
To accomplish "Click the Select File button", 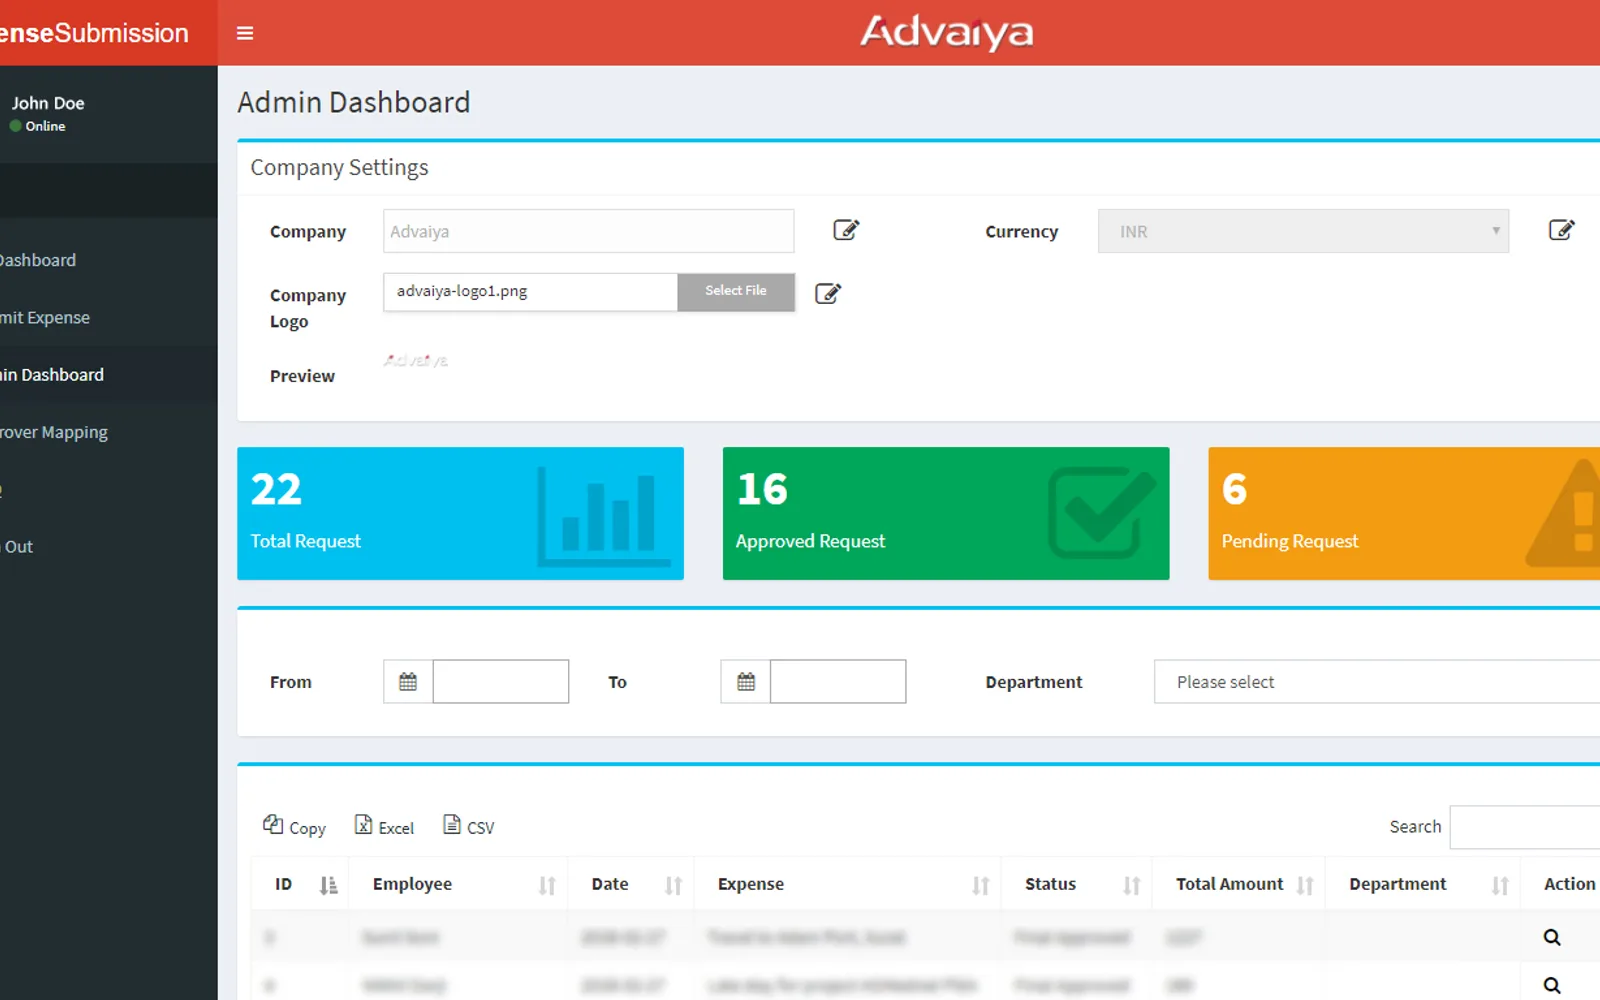I will coord(736,291).
